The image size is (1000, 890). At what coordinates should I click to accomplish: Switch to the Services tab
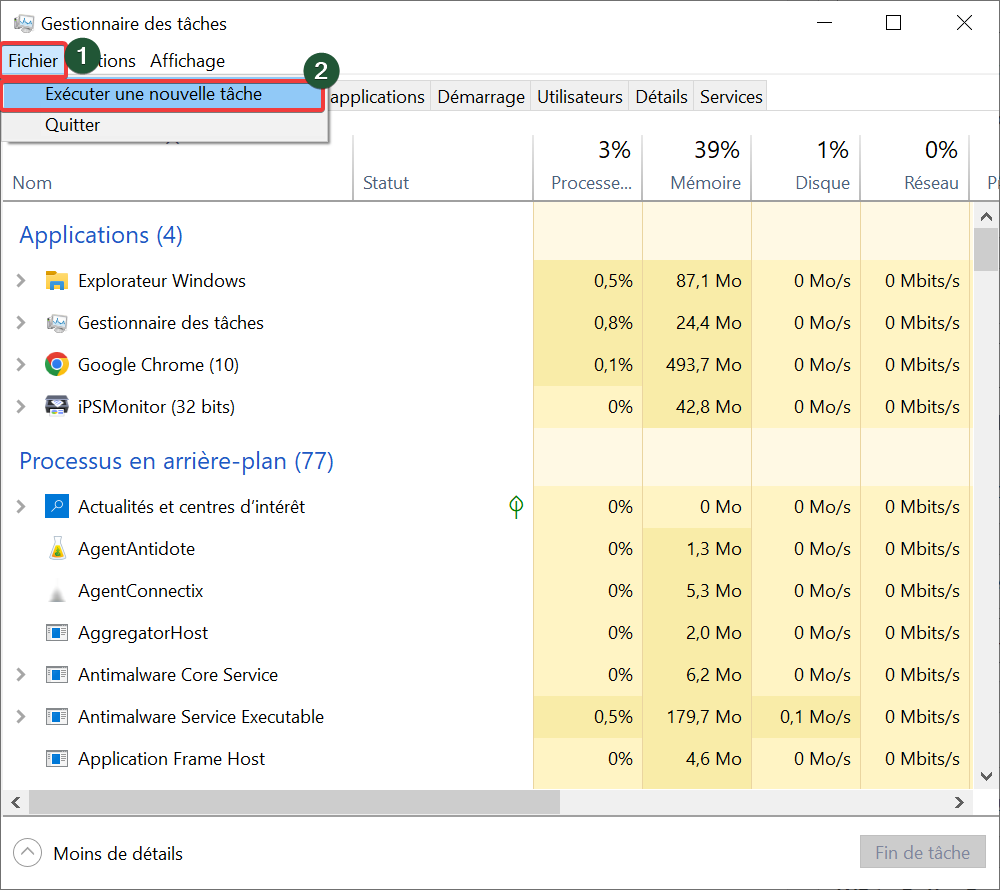click(x=731, y=97)
